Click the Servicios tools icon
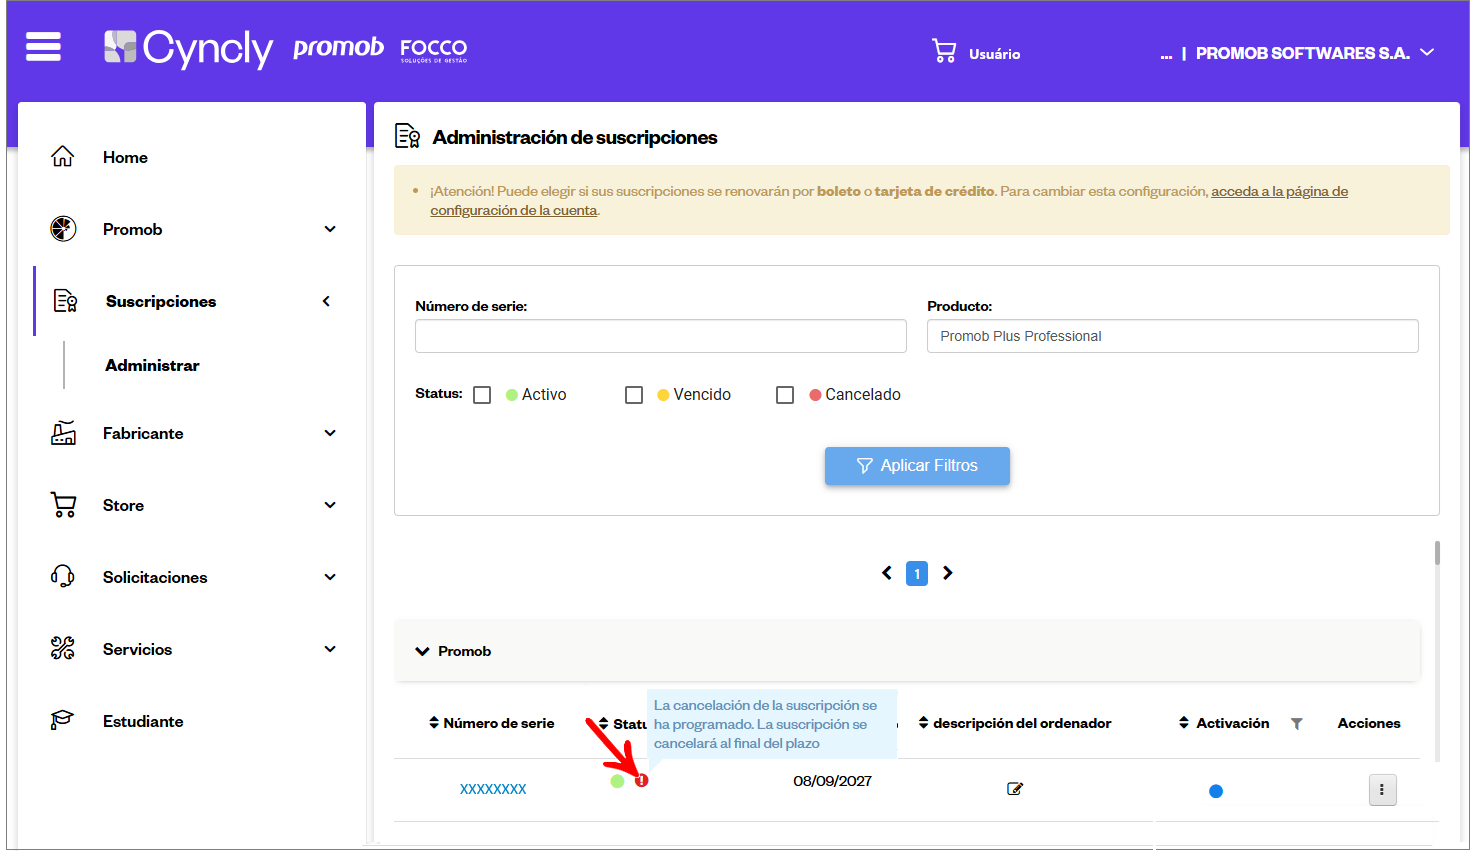 (63, 649)
